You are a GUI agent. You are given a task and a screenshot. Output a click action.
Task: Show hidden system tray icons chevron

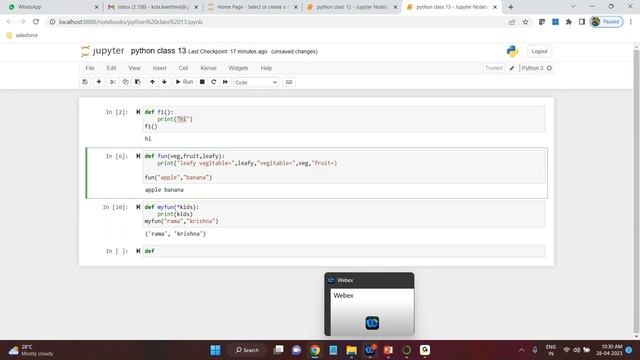click(521, 350)
